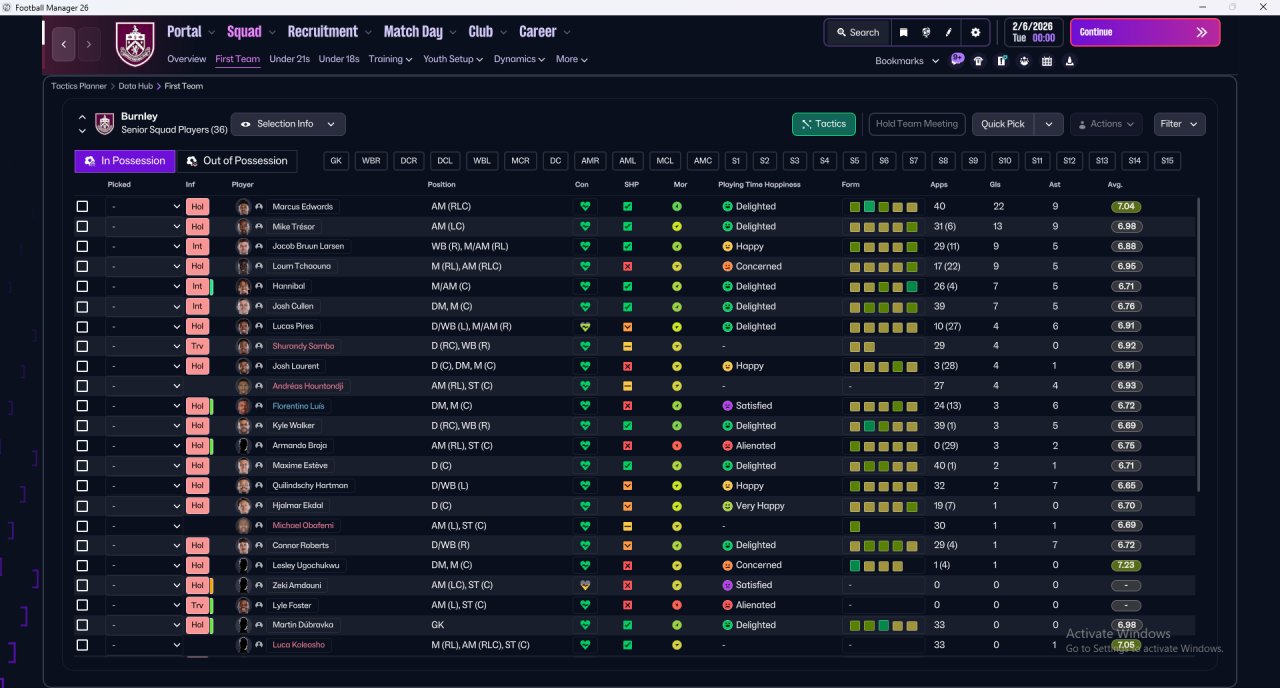Tick the checkbox for Jacob Bruun Larsen

pyautogui.click(x=82, y=247)
